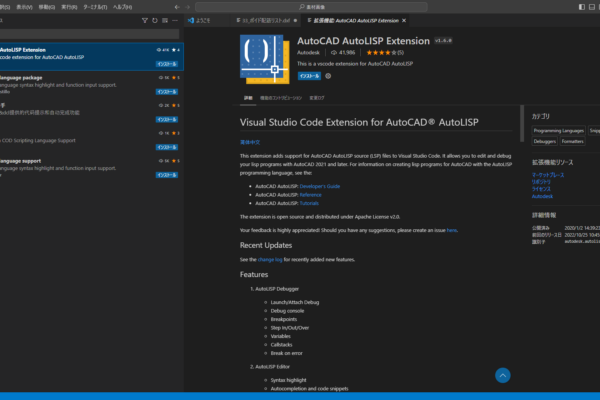Click the Programming Languages category tag
This screenshot has width=600, height=400.
[x=559, y=131]
